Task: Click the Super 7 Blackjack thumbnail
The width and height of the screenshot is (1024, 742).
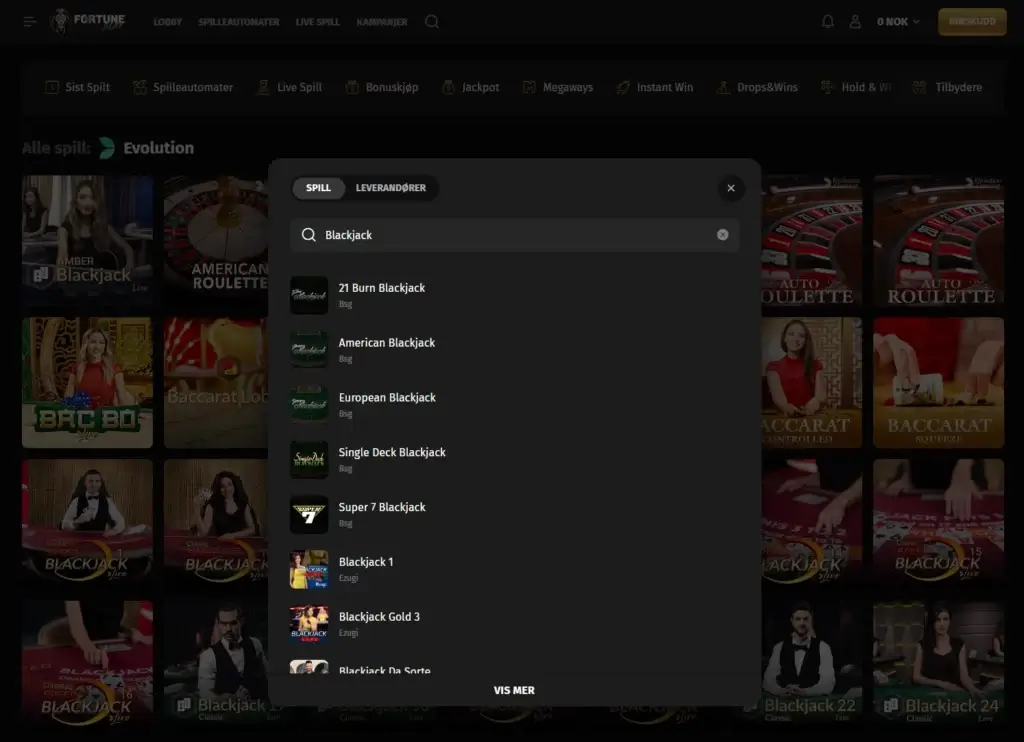Action: pos(309,515)
